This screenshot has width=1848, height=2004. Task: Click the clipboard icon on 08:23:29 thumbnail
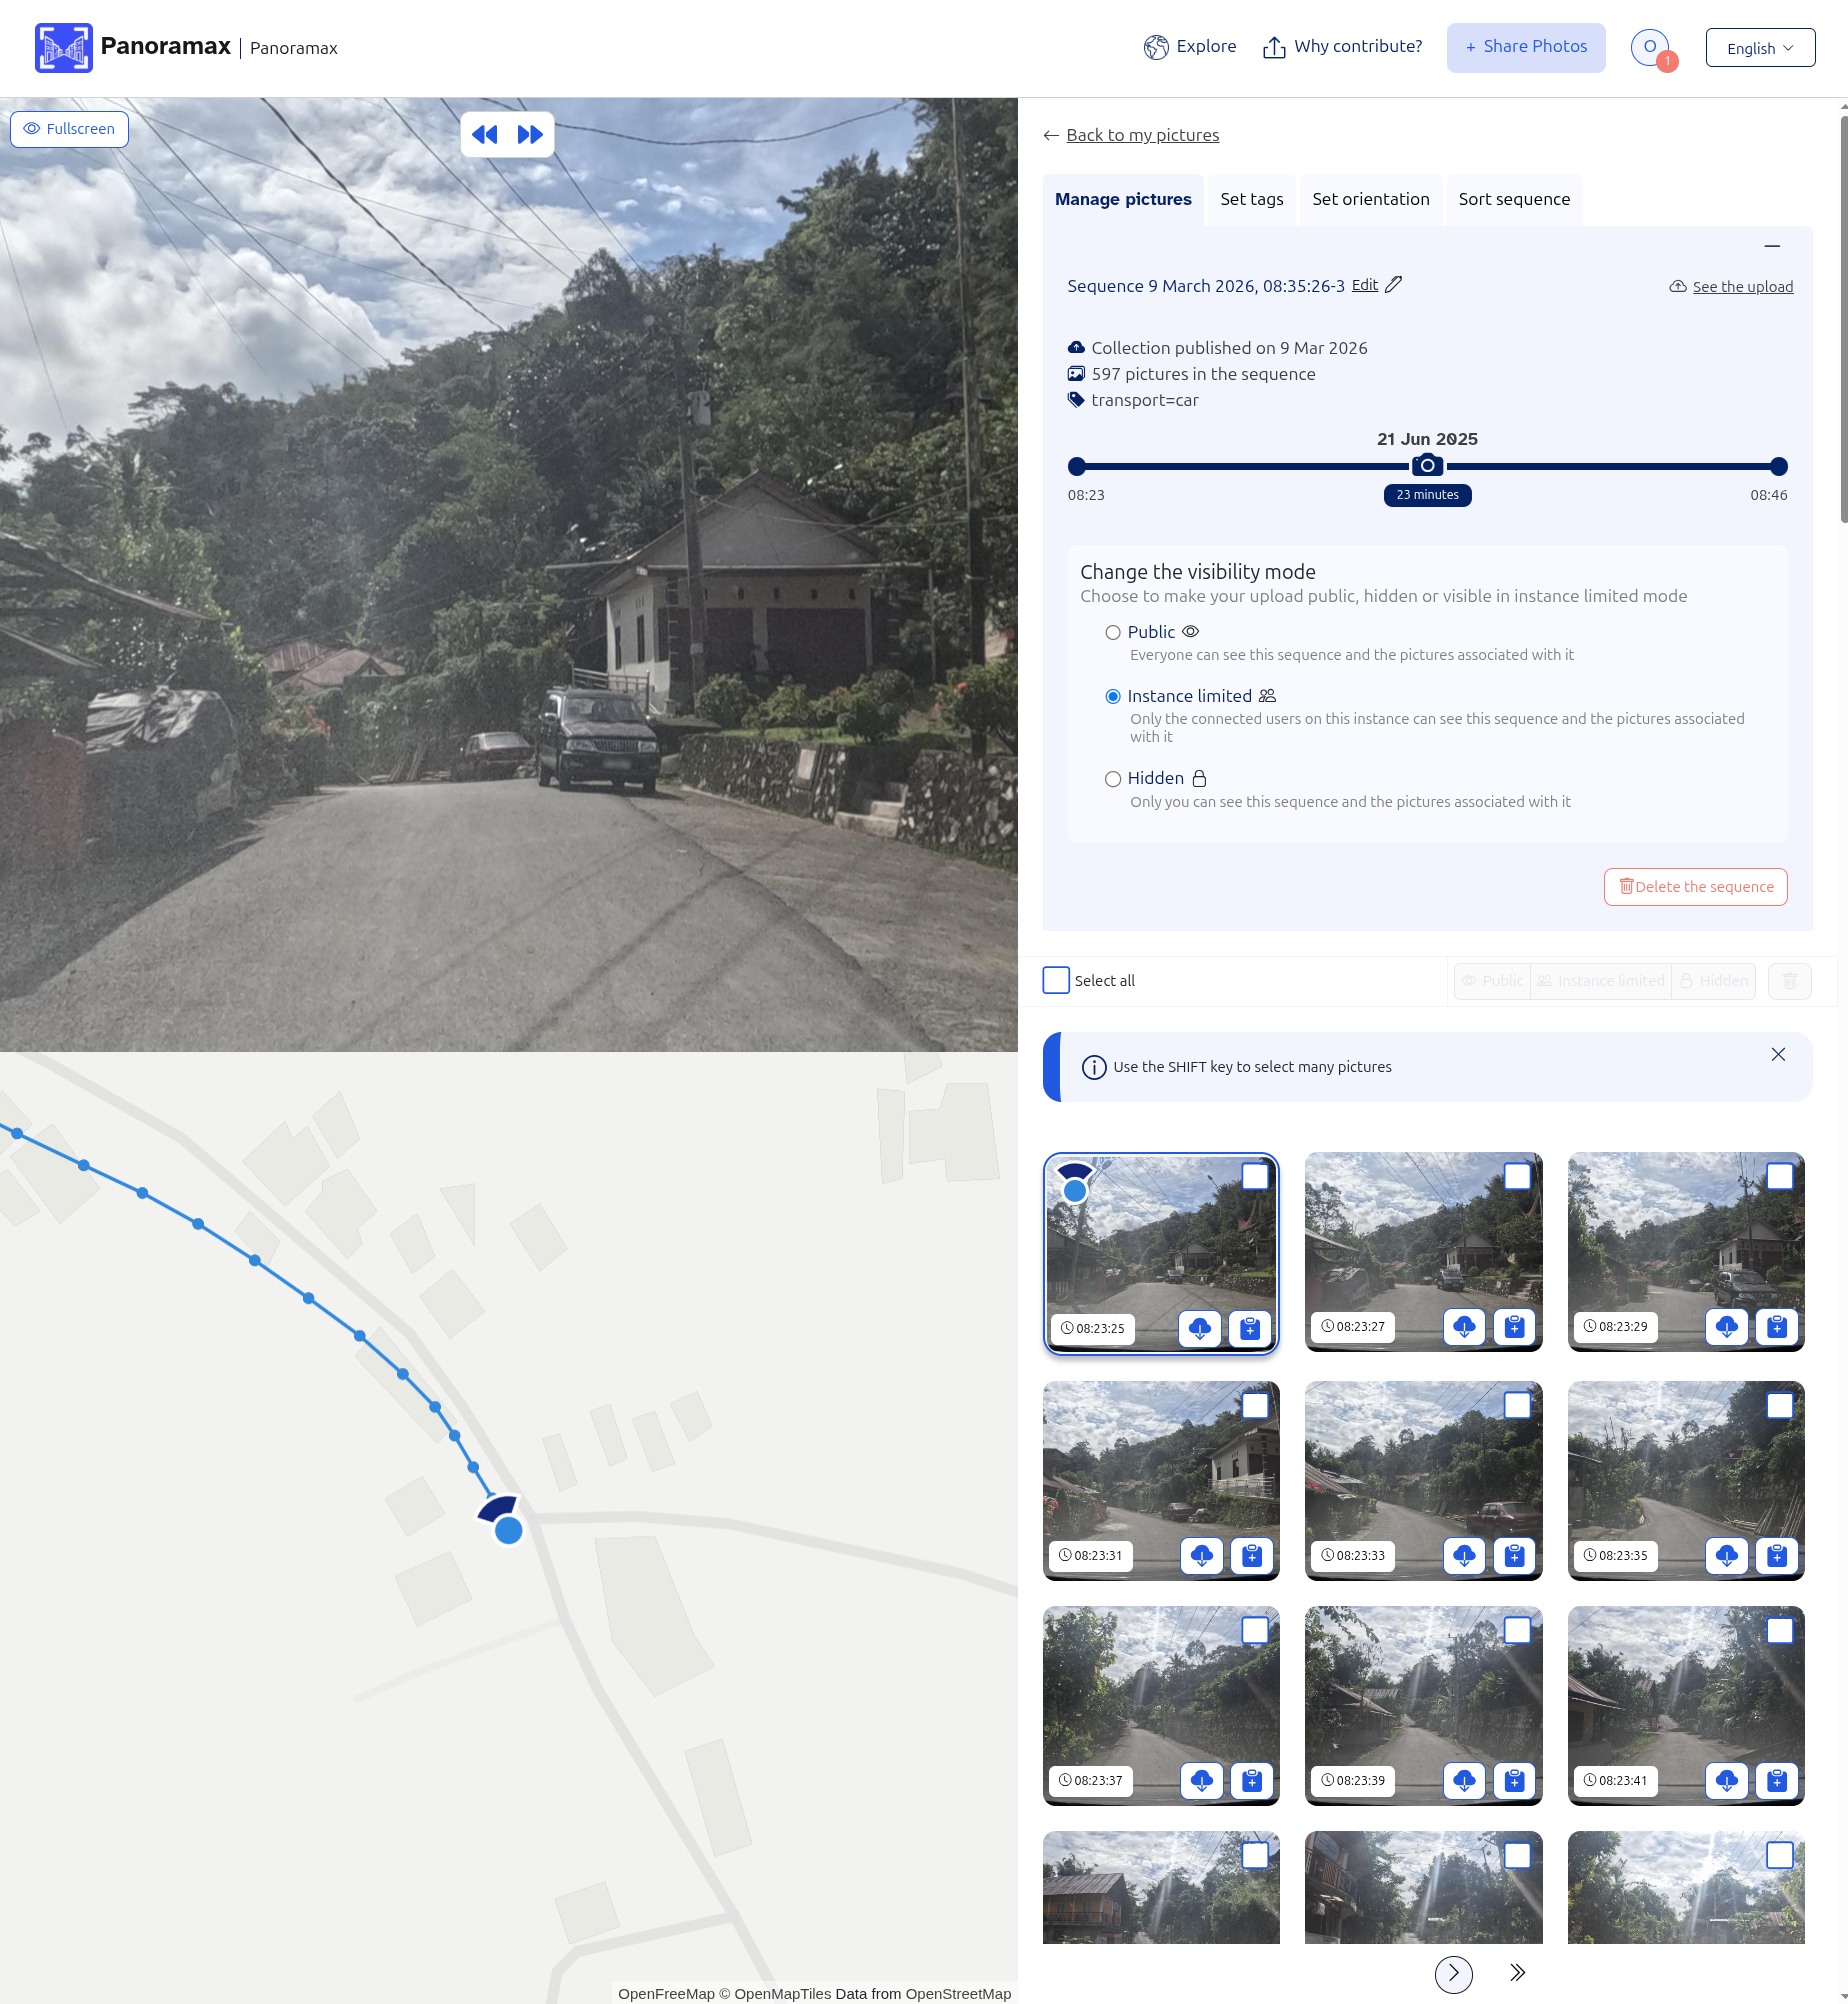click(1776, 1327)
